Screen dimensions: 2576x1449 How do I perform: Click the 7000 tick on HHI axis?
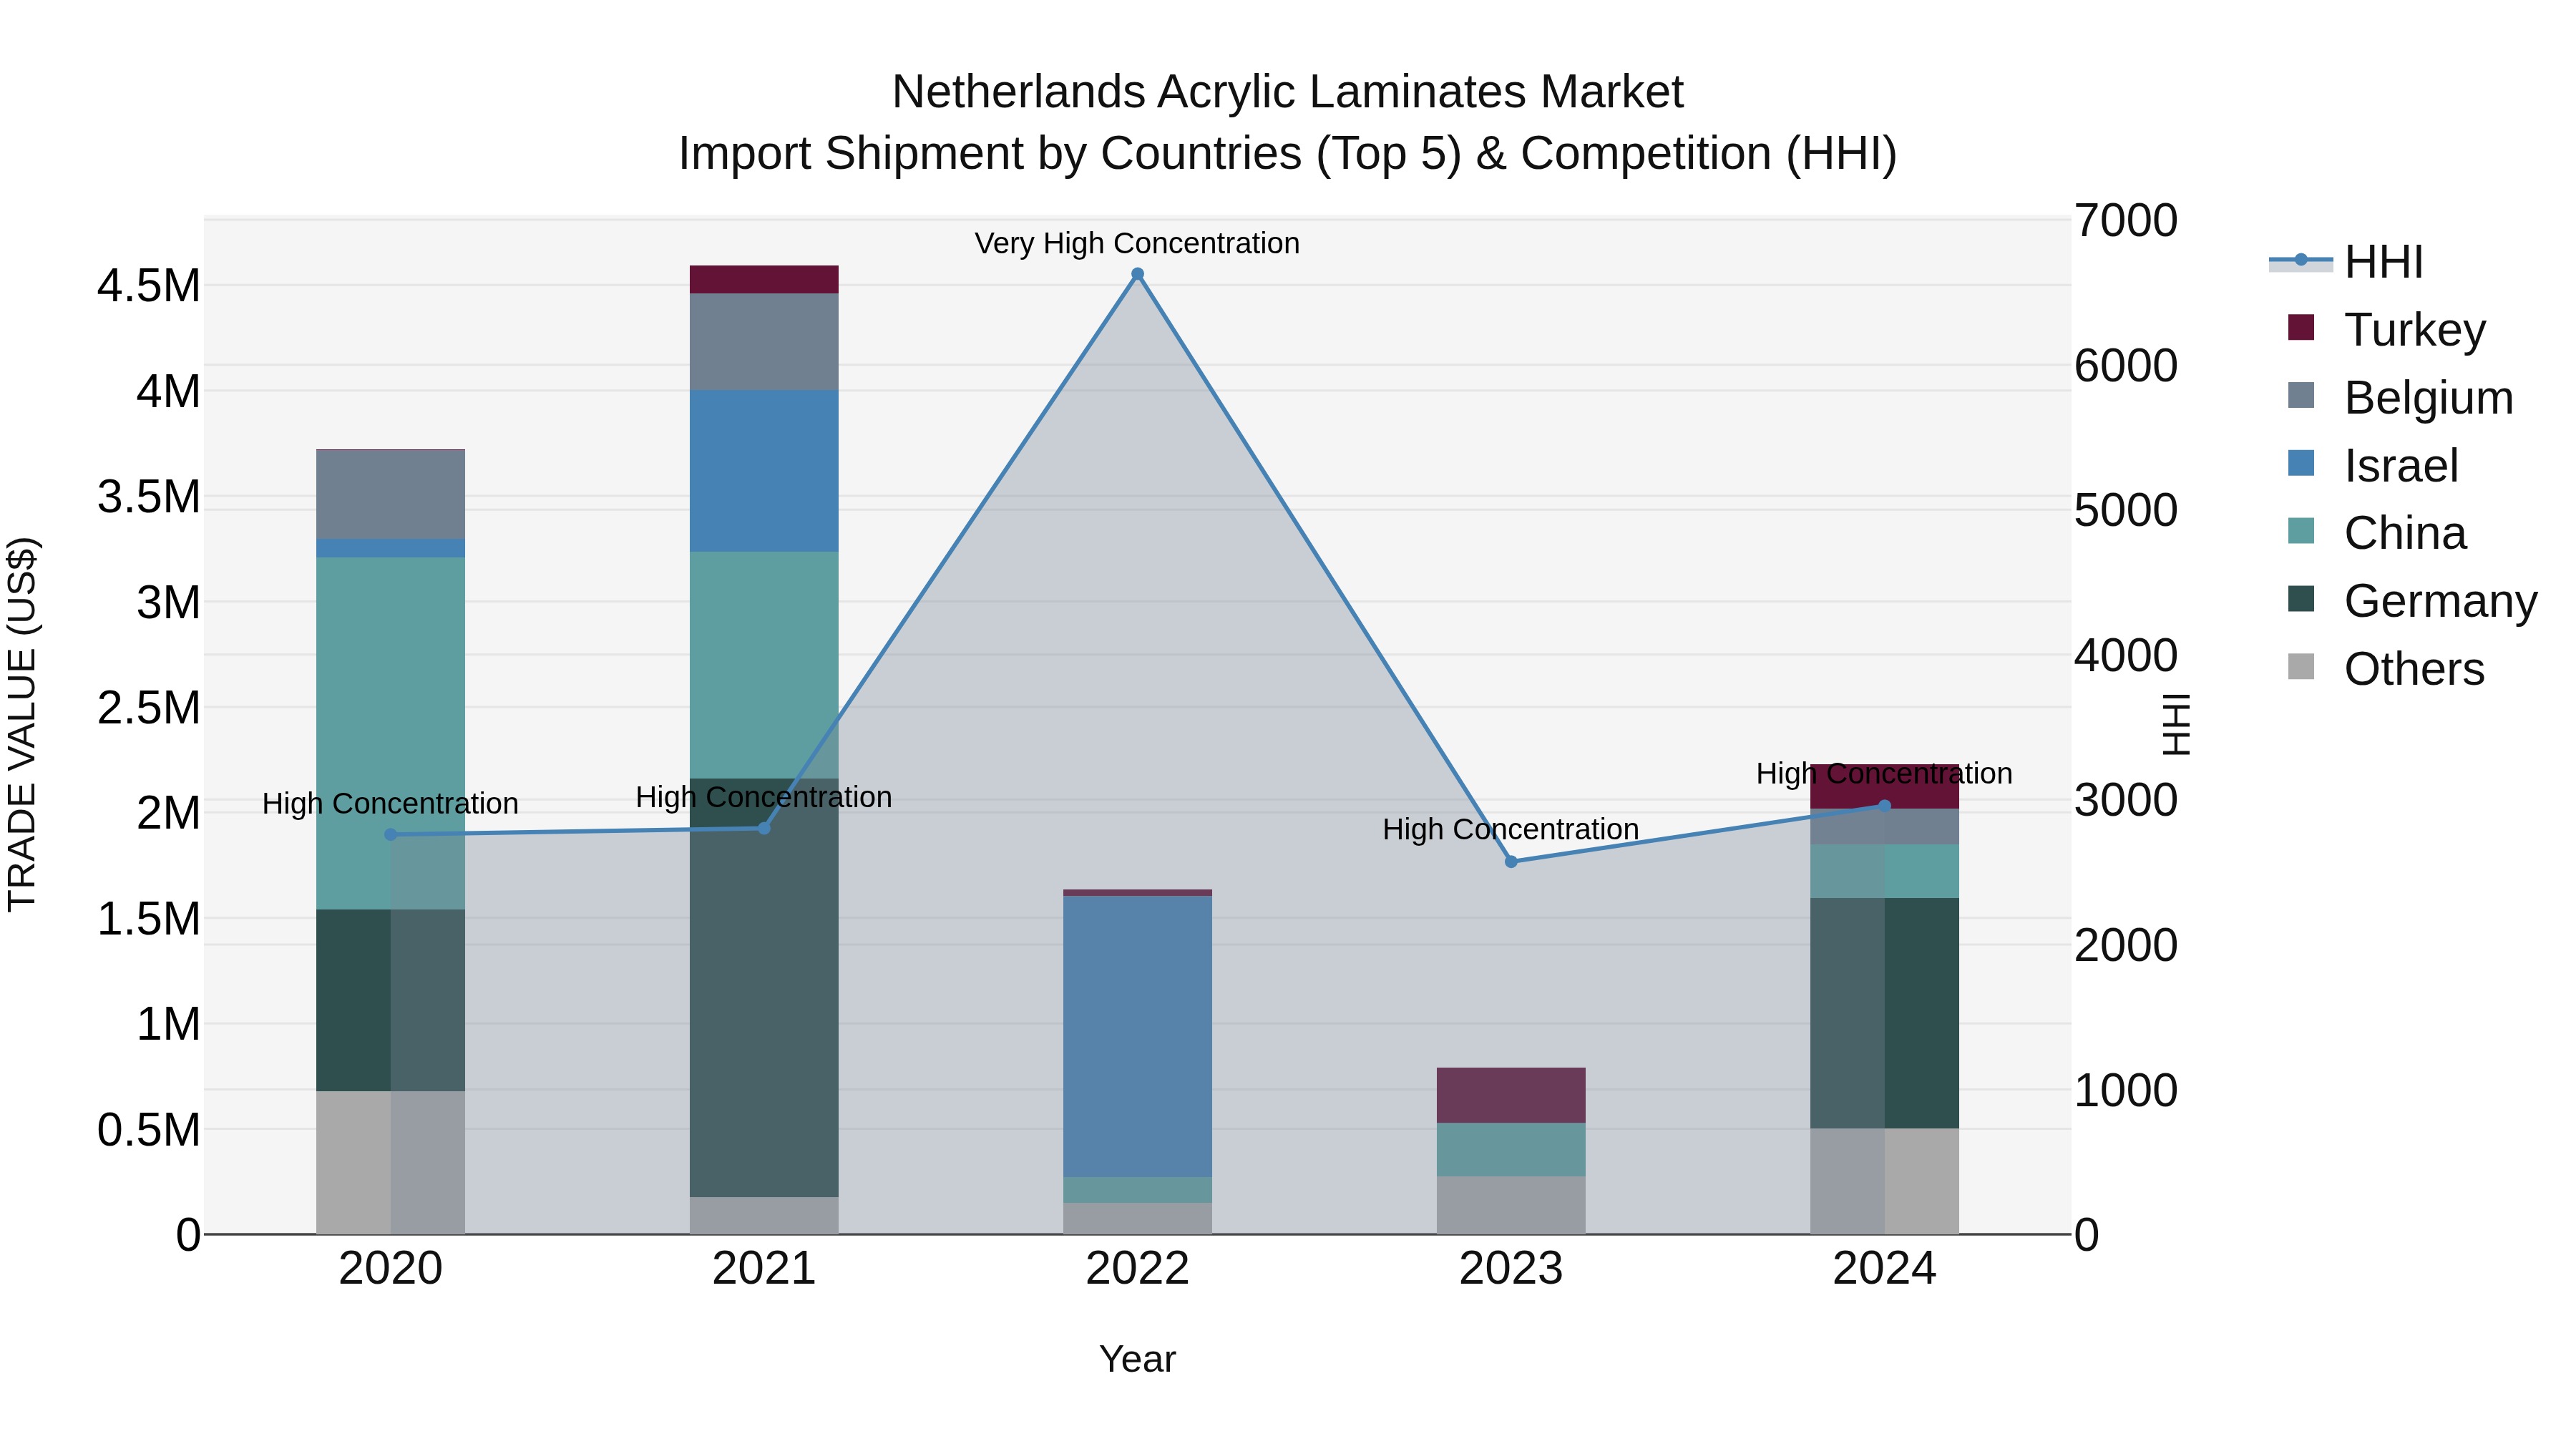point(2126,220)
